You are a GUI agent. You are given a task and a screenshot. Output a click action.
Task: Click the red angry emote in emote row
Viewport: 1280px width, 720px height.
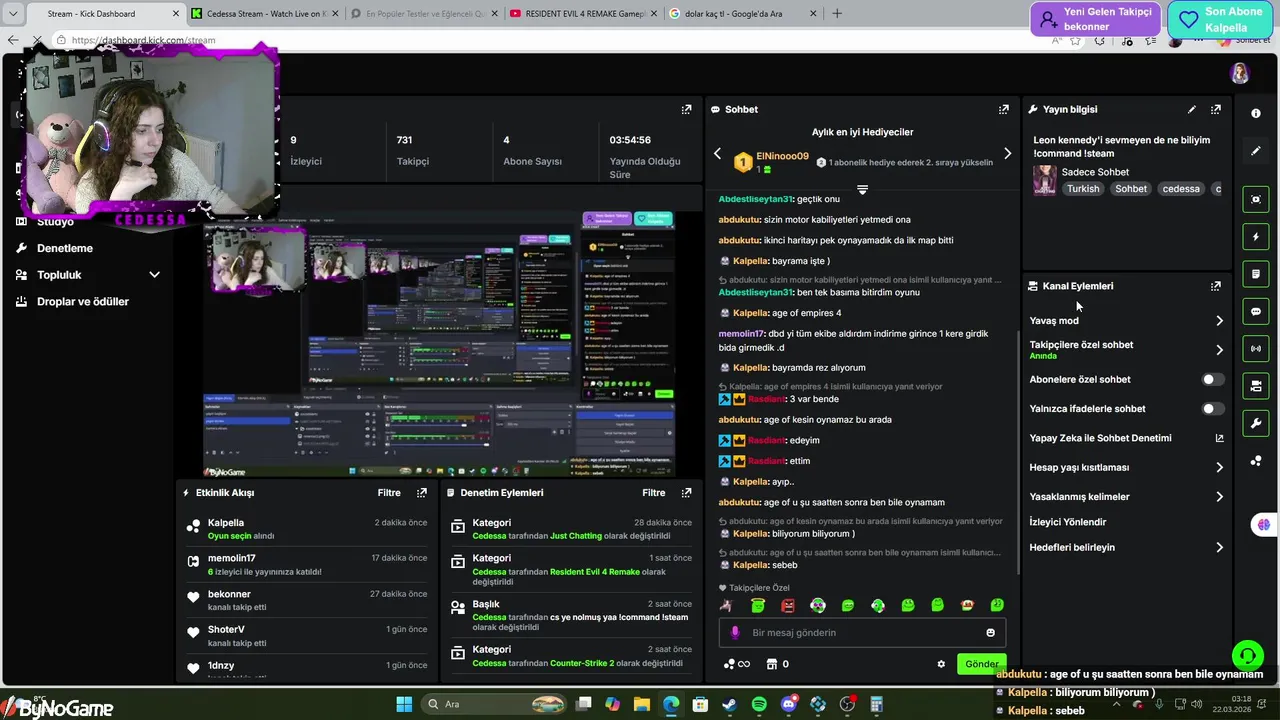pos(788,605)
